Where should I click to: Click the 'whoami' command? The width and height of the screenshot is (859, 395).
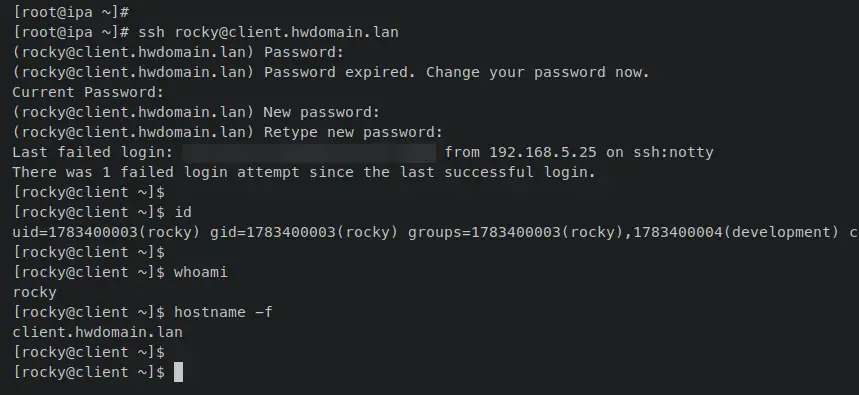click(x=201, y=272)
